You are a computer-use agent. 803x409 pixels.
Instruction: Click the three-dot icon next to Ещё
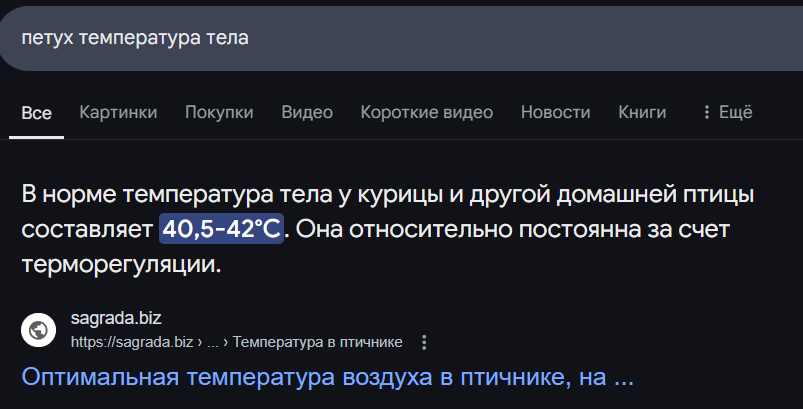[707, 112]
